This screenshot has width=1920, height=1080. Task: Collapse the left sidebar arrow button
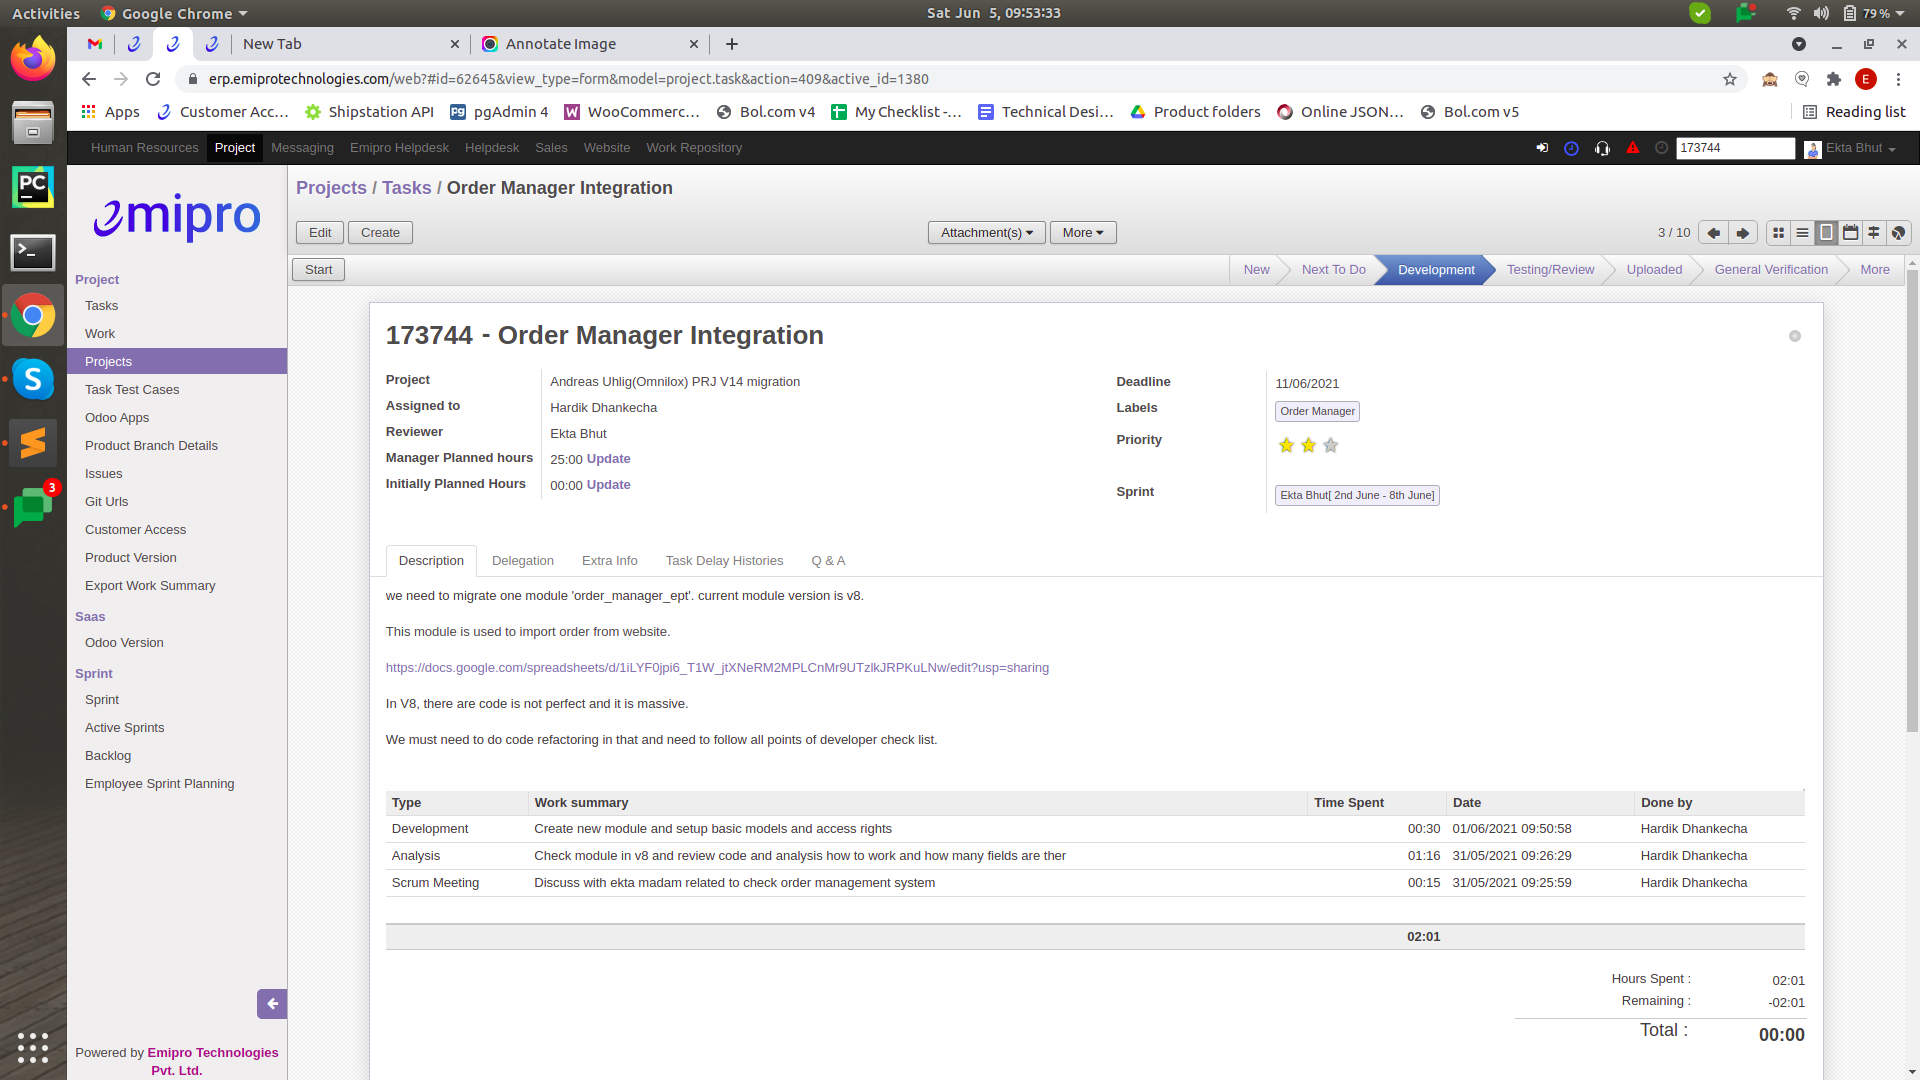click(271, 1004)
